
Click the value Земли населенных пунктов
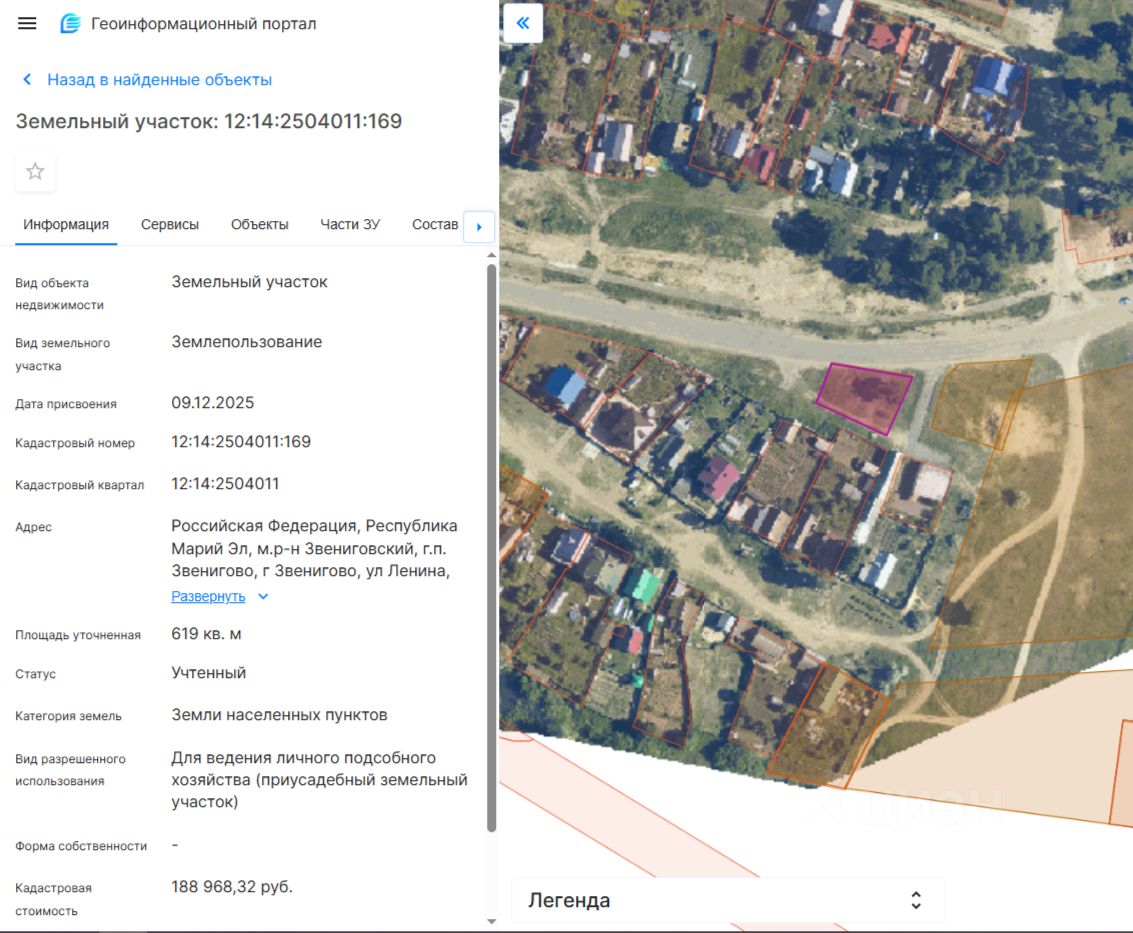(279, 715)
